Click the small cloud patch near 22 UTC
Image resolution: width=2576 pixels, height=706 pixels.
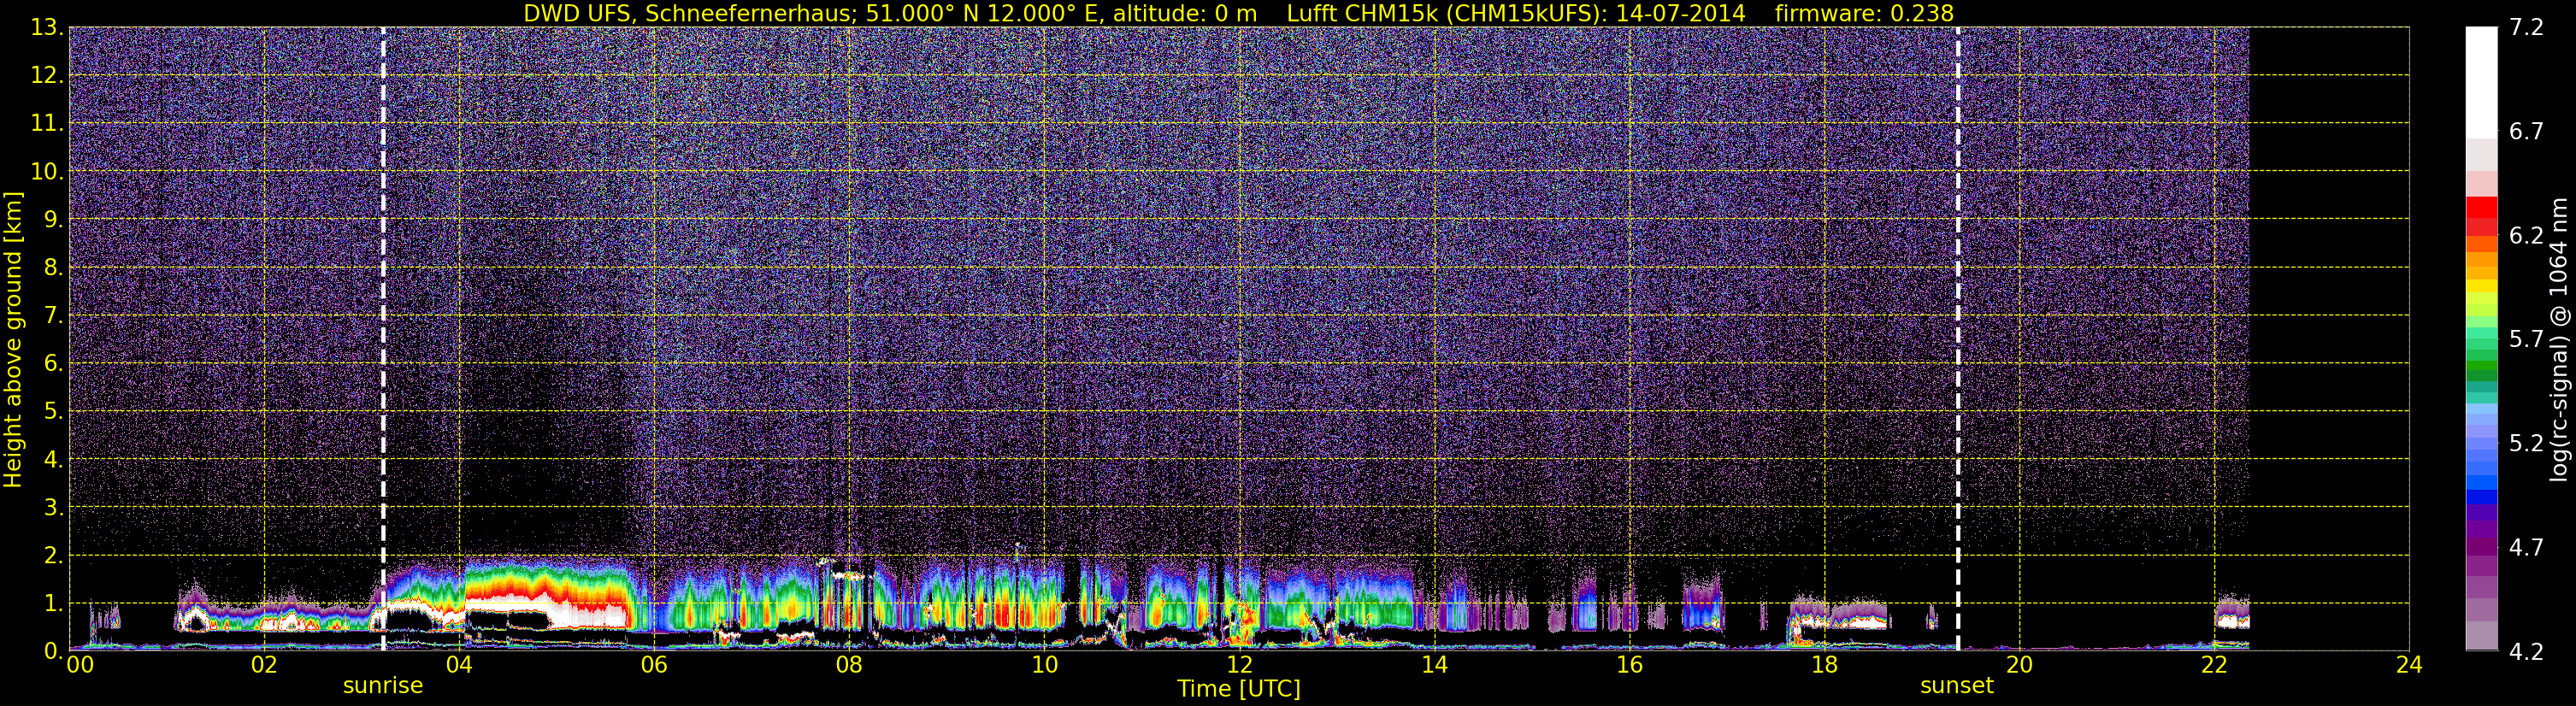click(x=2232, y=613)
